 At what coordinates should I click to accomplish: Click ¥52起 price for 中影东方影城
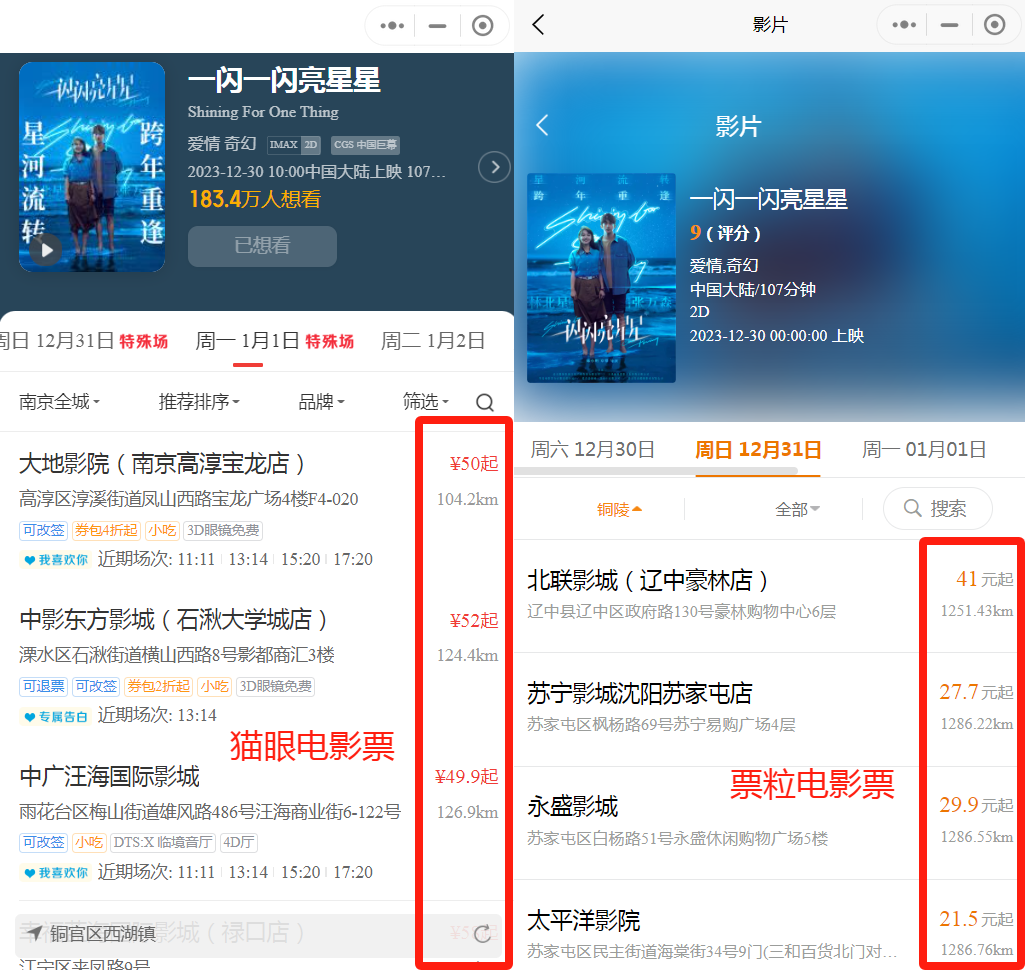[x=474, y=620]
